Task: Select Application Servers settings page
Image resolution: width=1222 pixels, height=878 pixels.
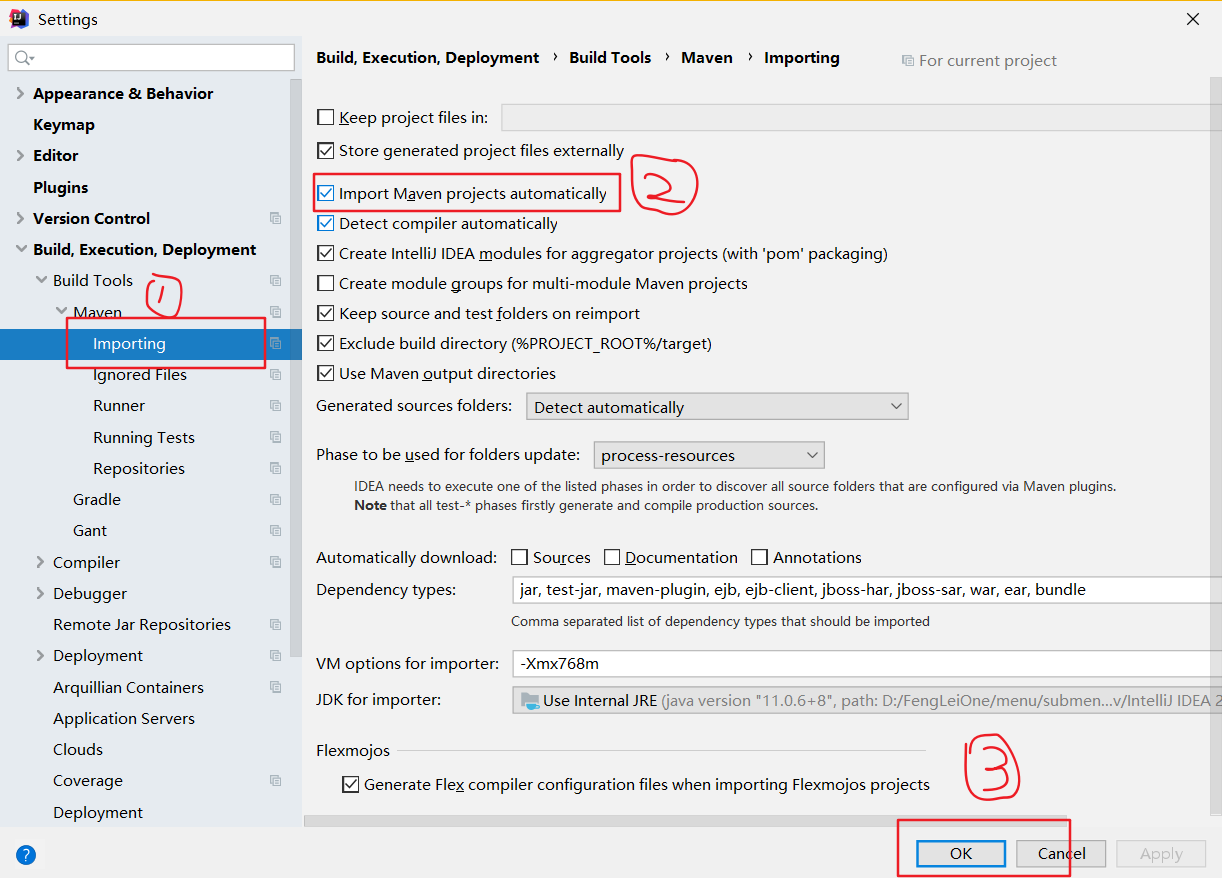Action: (124, 718)
